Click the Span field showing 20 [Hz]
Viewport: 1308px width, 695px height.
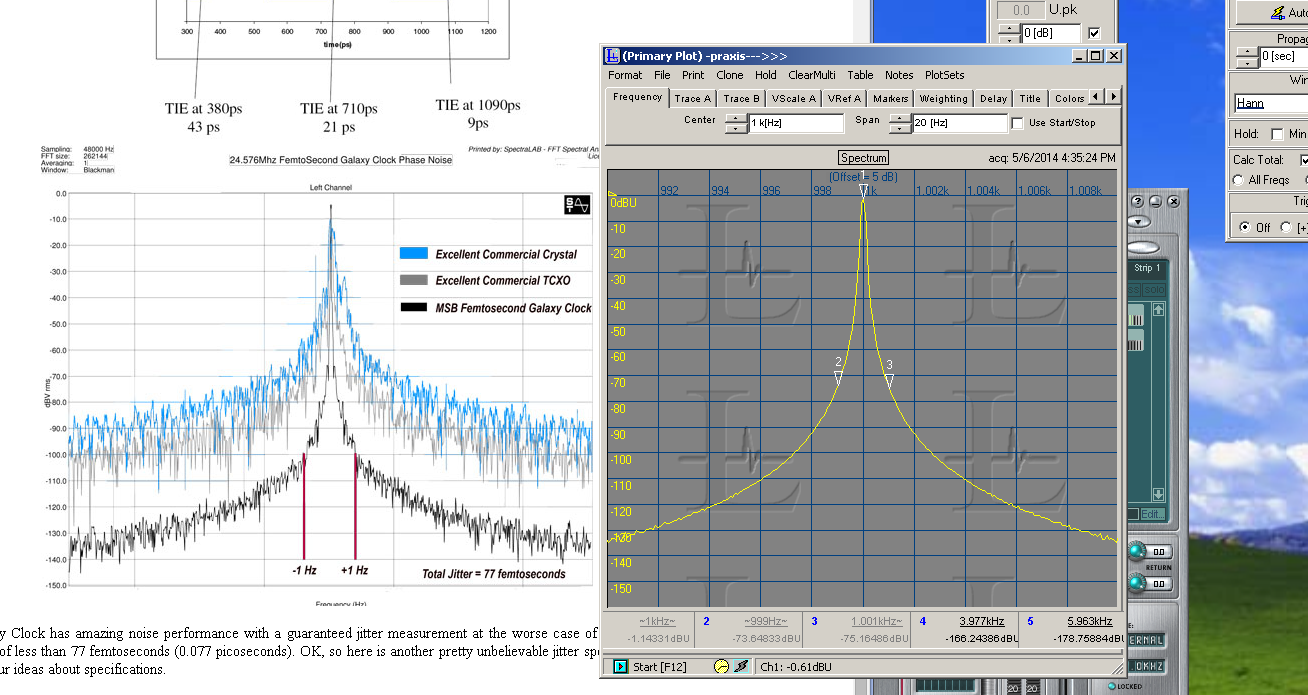(x=959, y=123)
